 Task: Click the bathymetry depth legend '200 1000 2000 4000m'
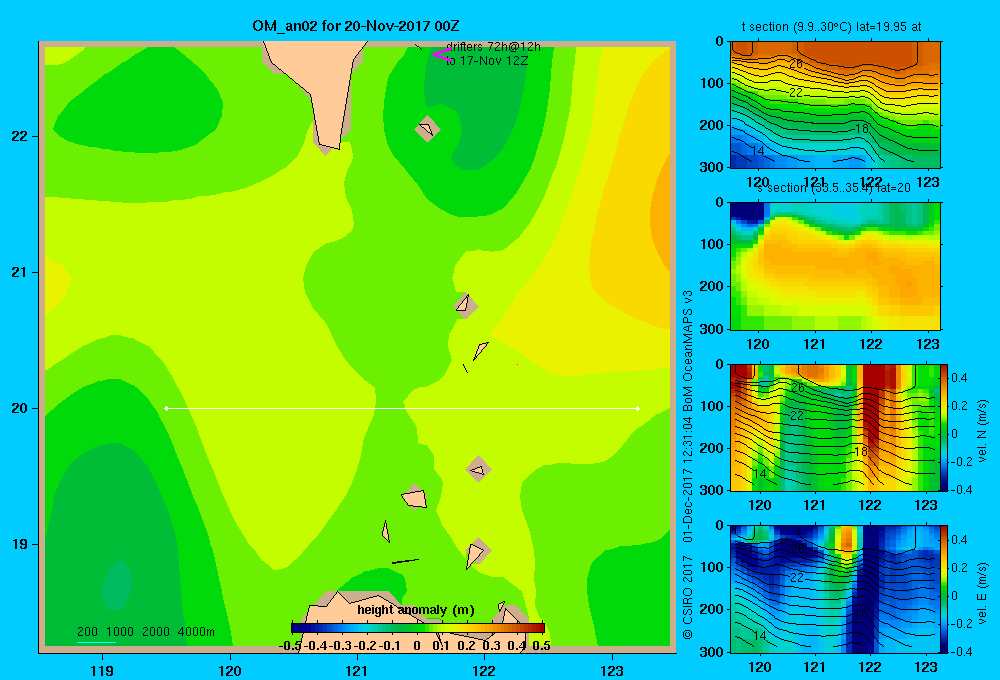click(145, 632)
